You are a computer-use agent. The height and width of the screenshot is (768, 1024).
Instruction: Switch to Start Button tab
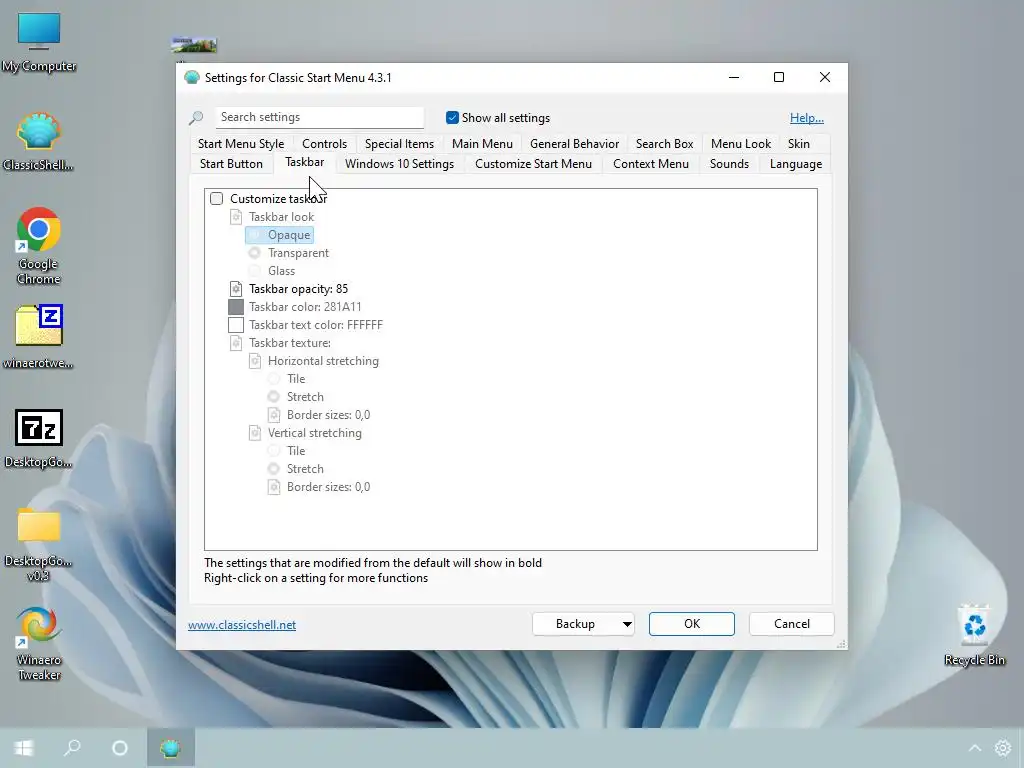point(231,164)
